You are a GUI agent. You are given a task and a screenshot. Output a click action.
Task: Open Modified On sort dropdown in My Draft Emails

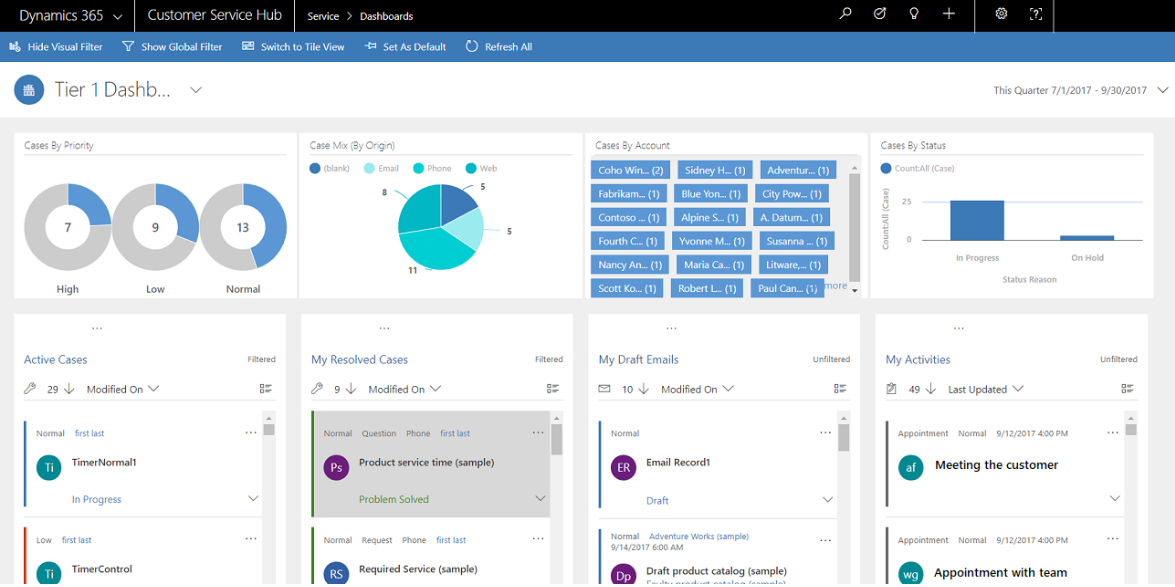point(697,389)
